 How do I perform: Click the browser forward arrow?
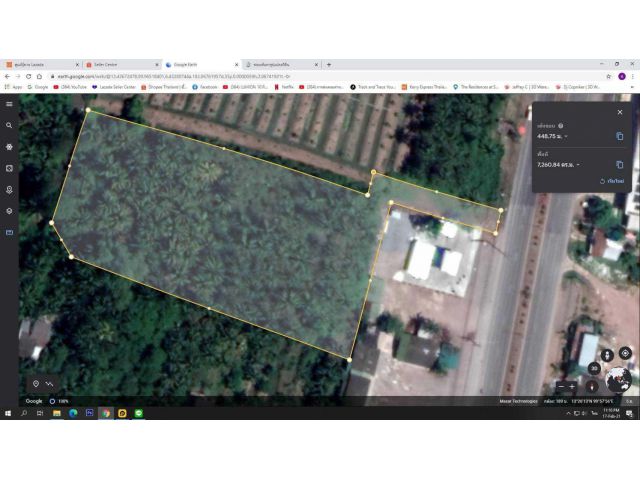click(18, 76)
